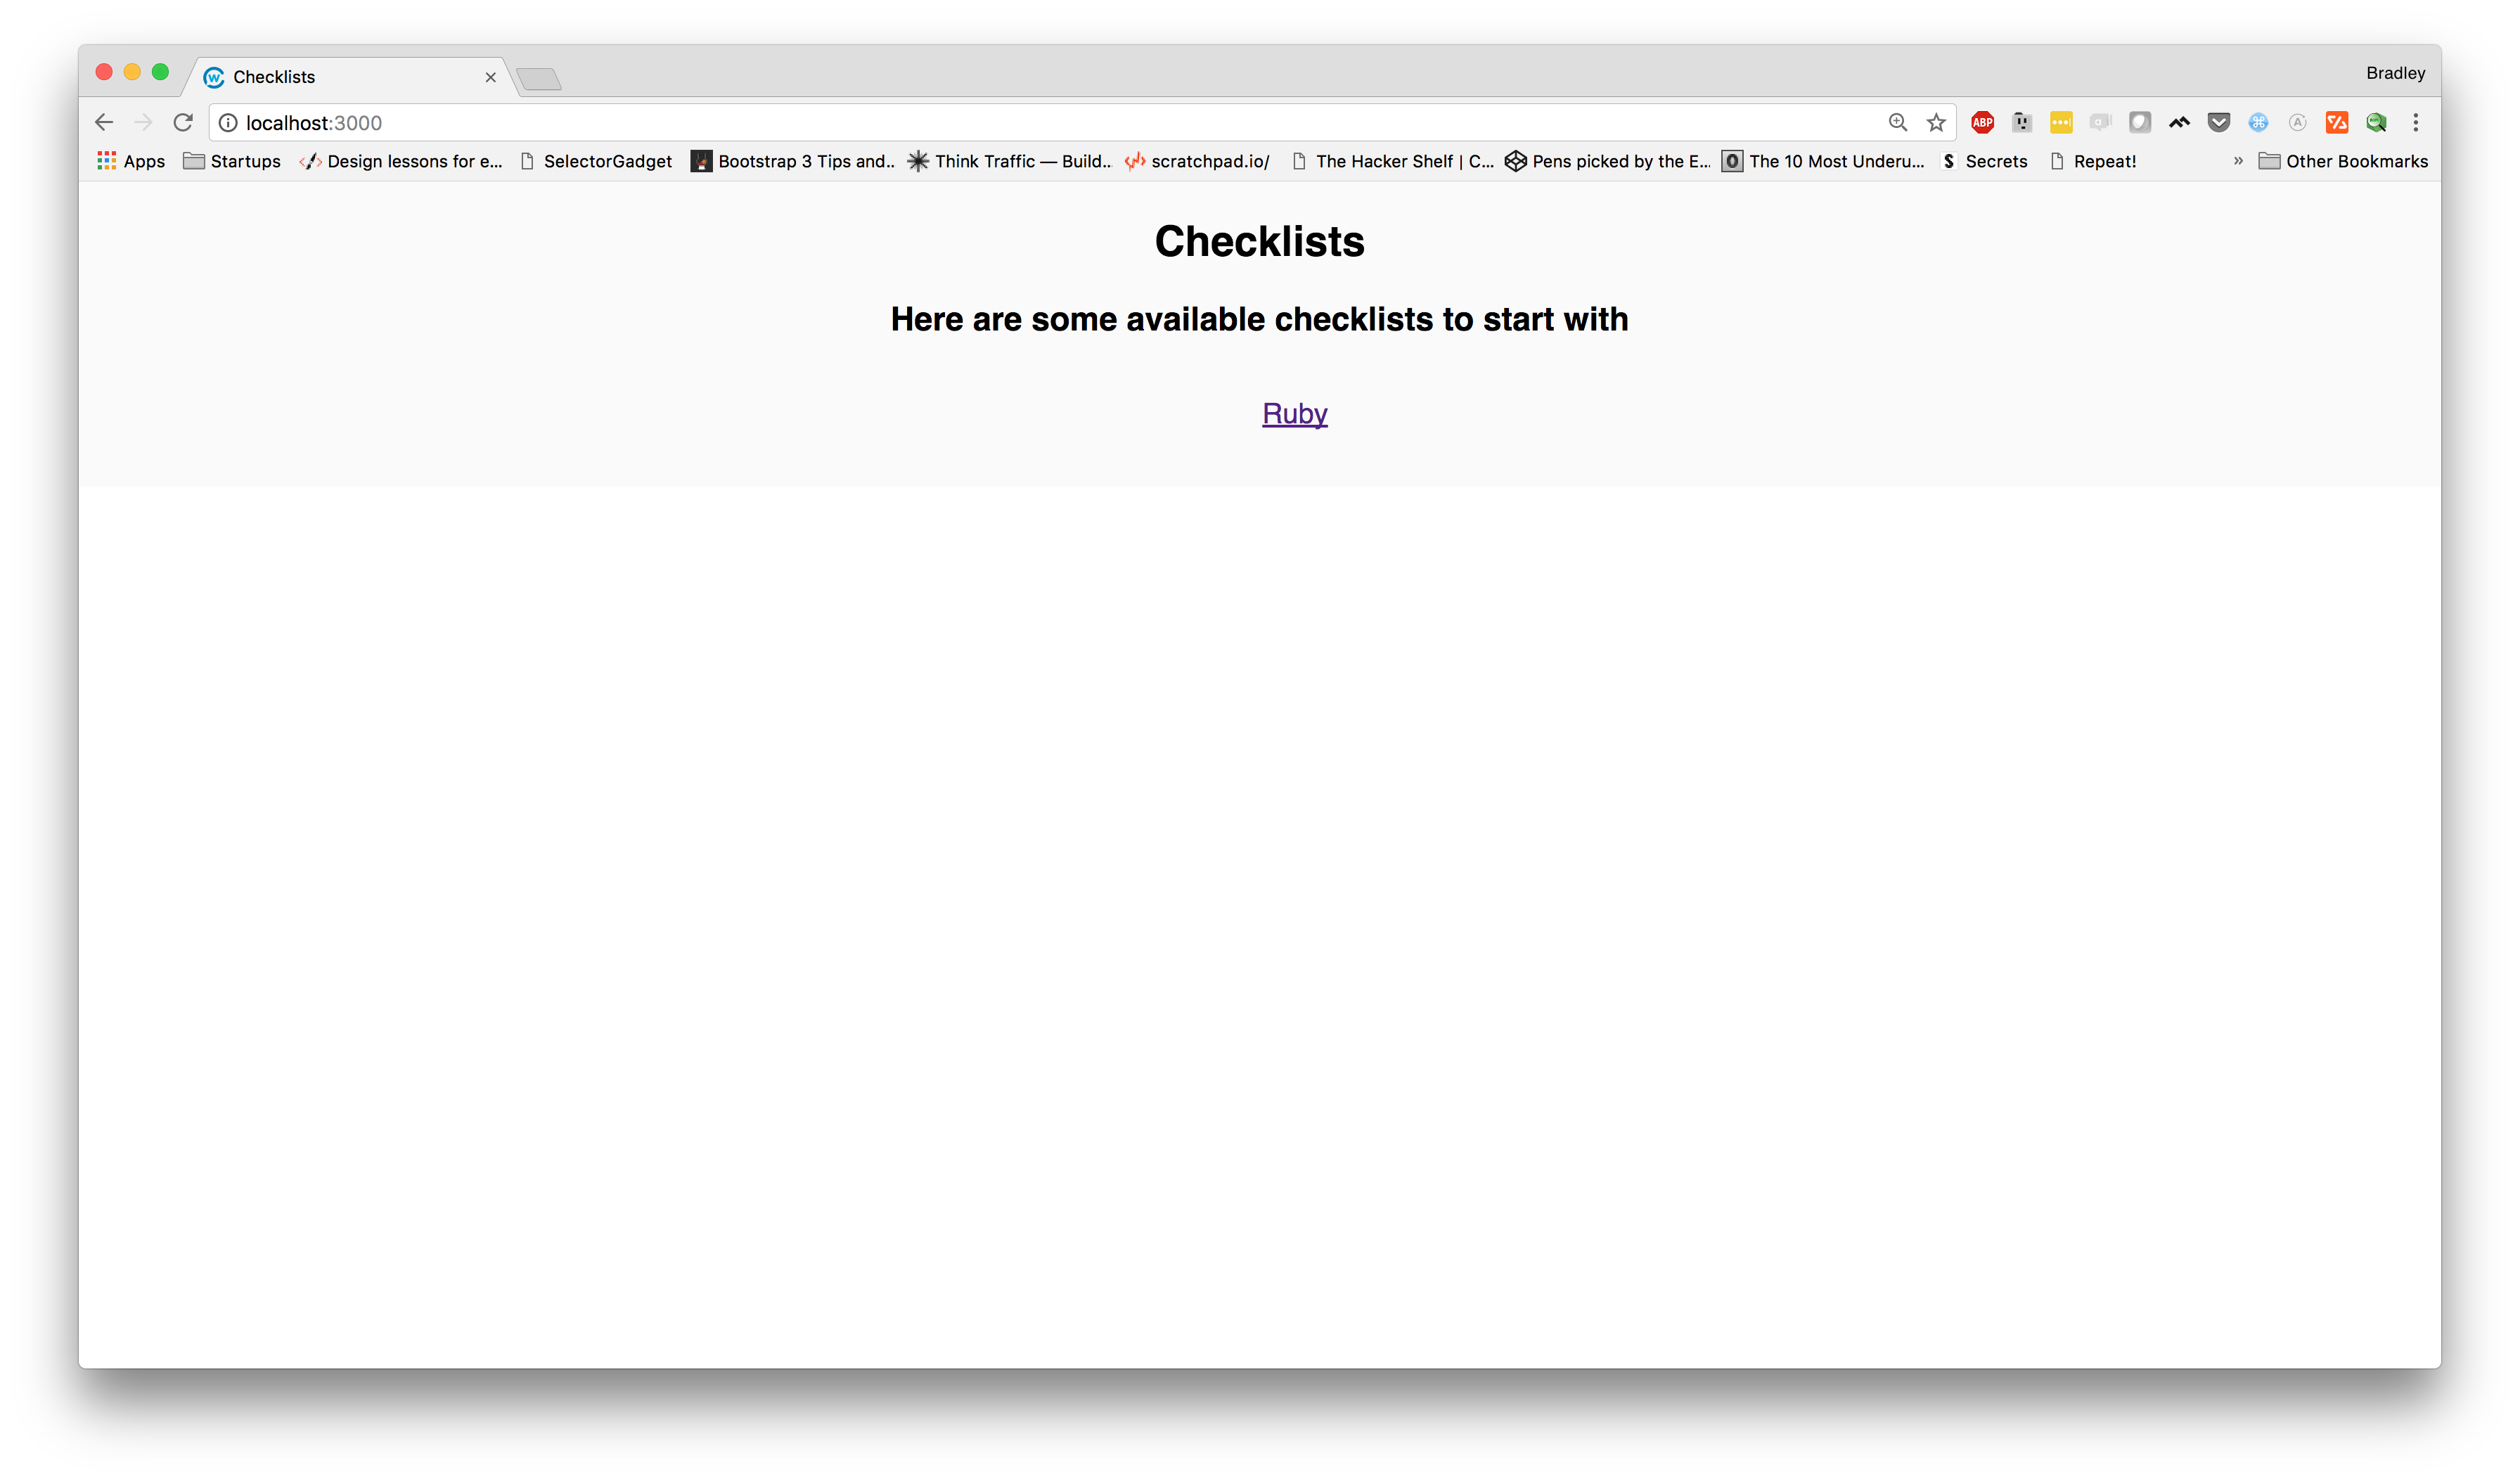Click the Ruby checklist link
Screen dimensions: 2520x1481
click(1295, 413)
